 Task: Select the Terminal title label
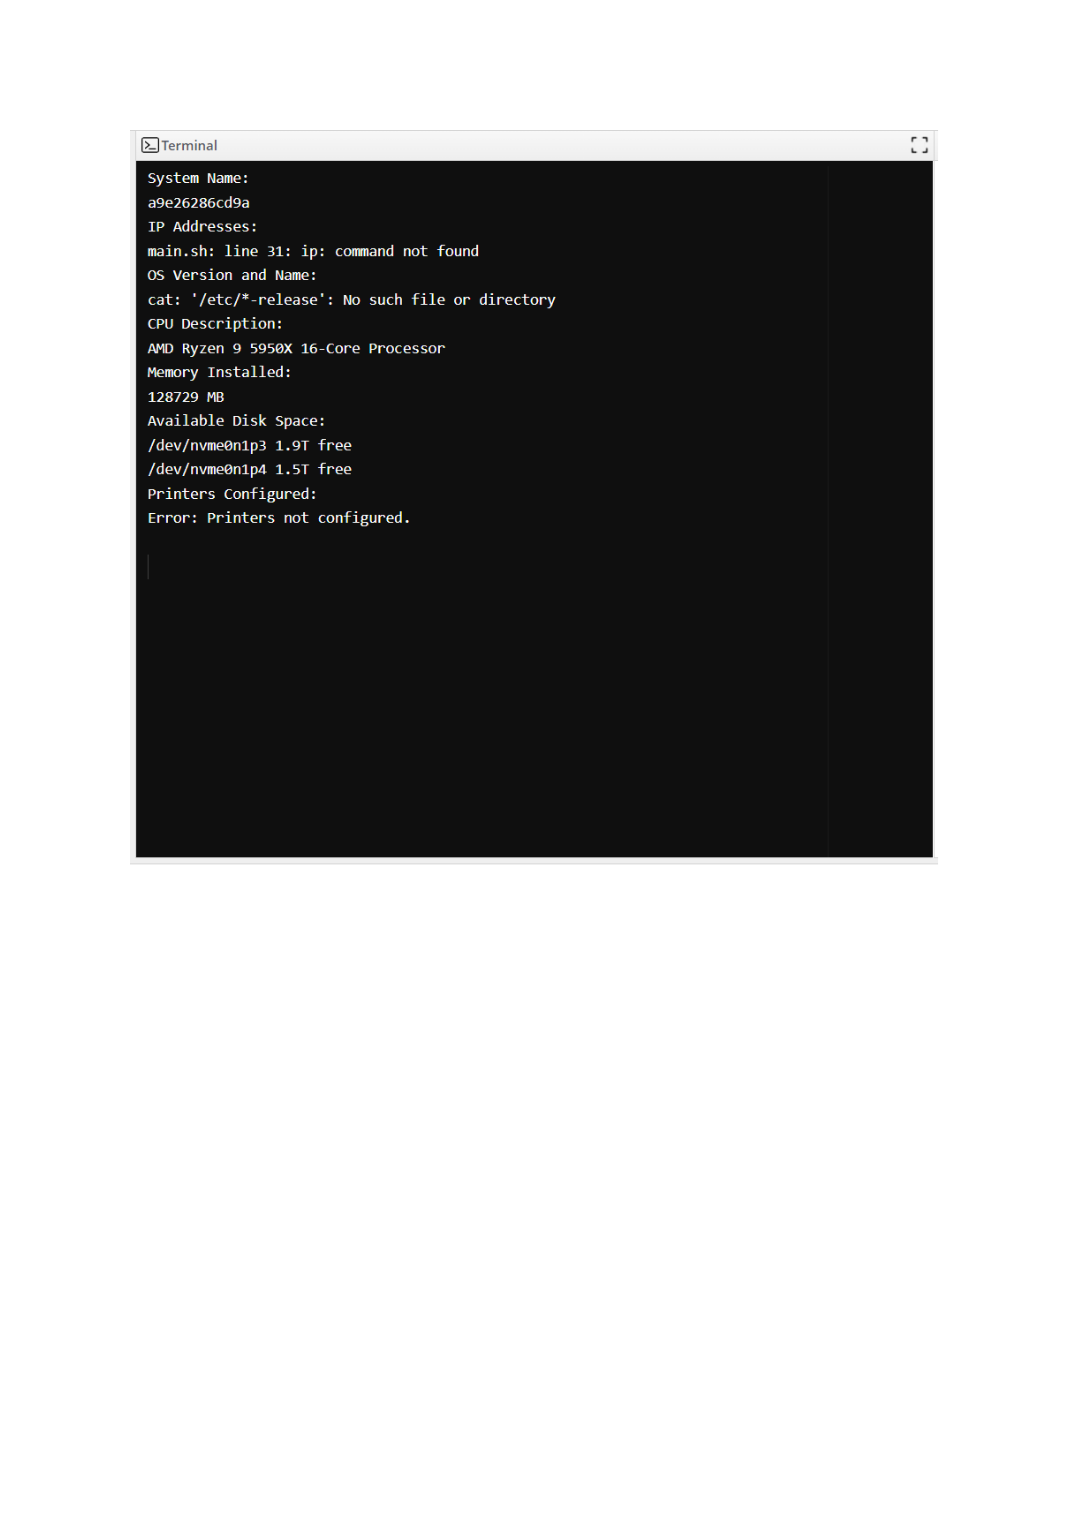[189, 145]
